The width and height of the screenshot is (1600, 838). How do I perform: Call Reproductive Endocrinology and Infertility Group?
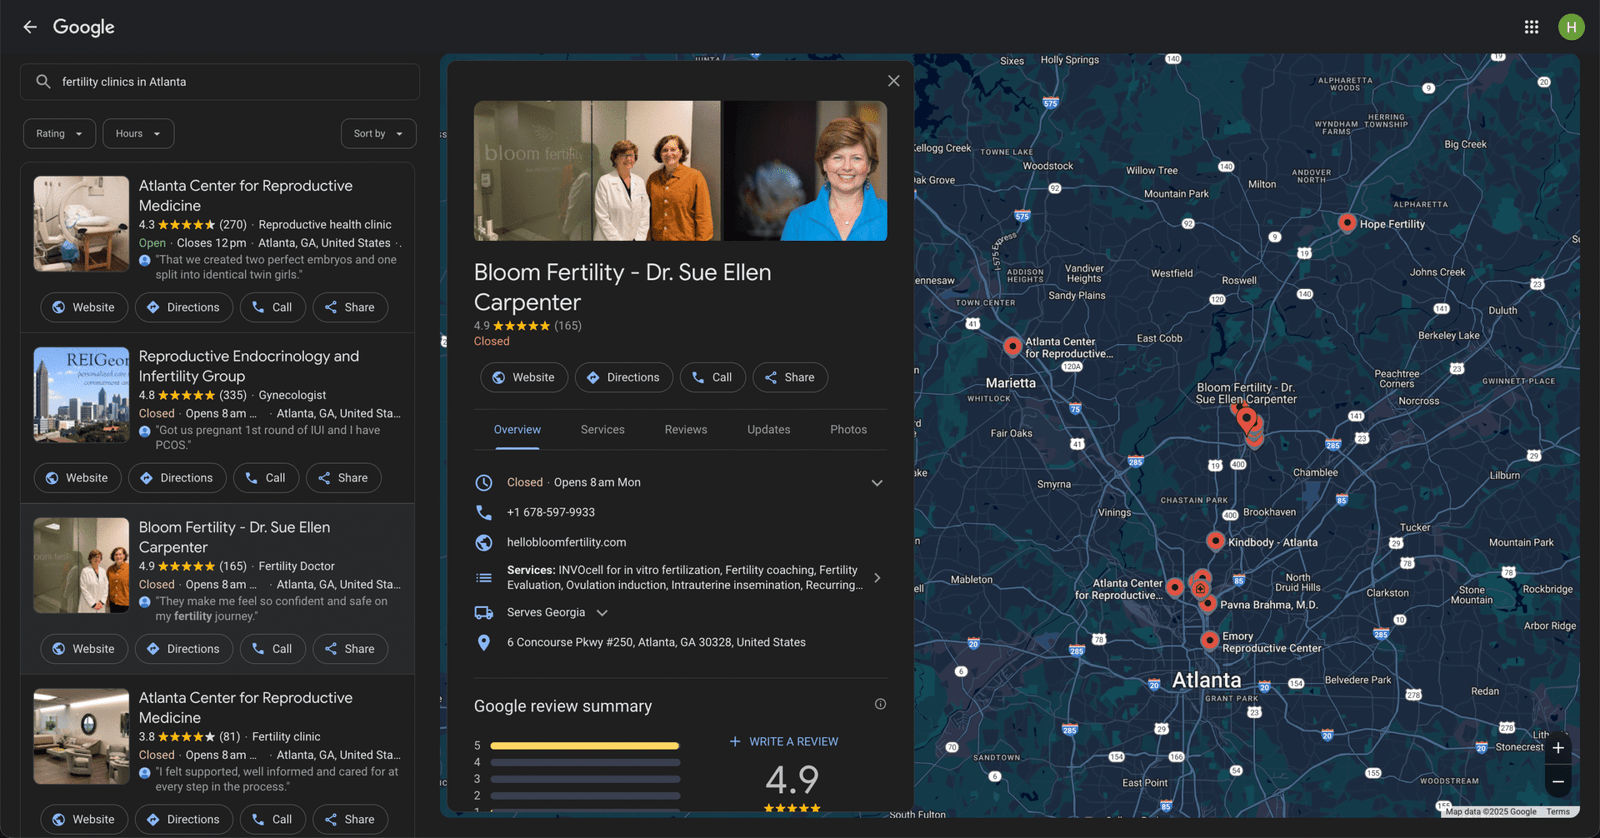click(266, 478)
